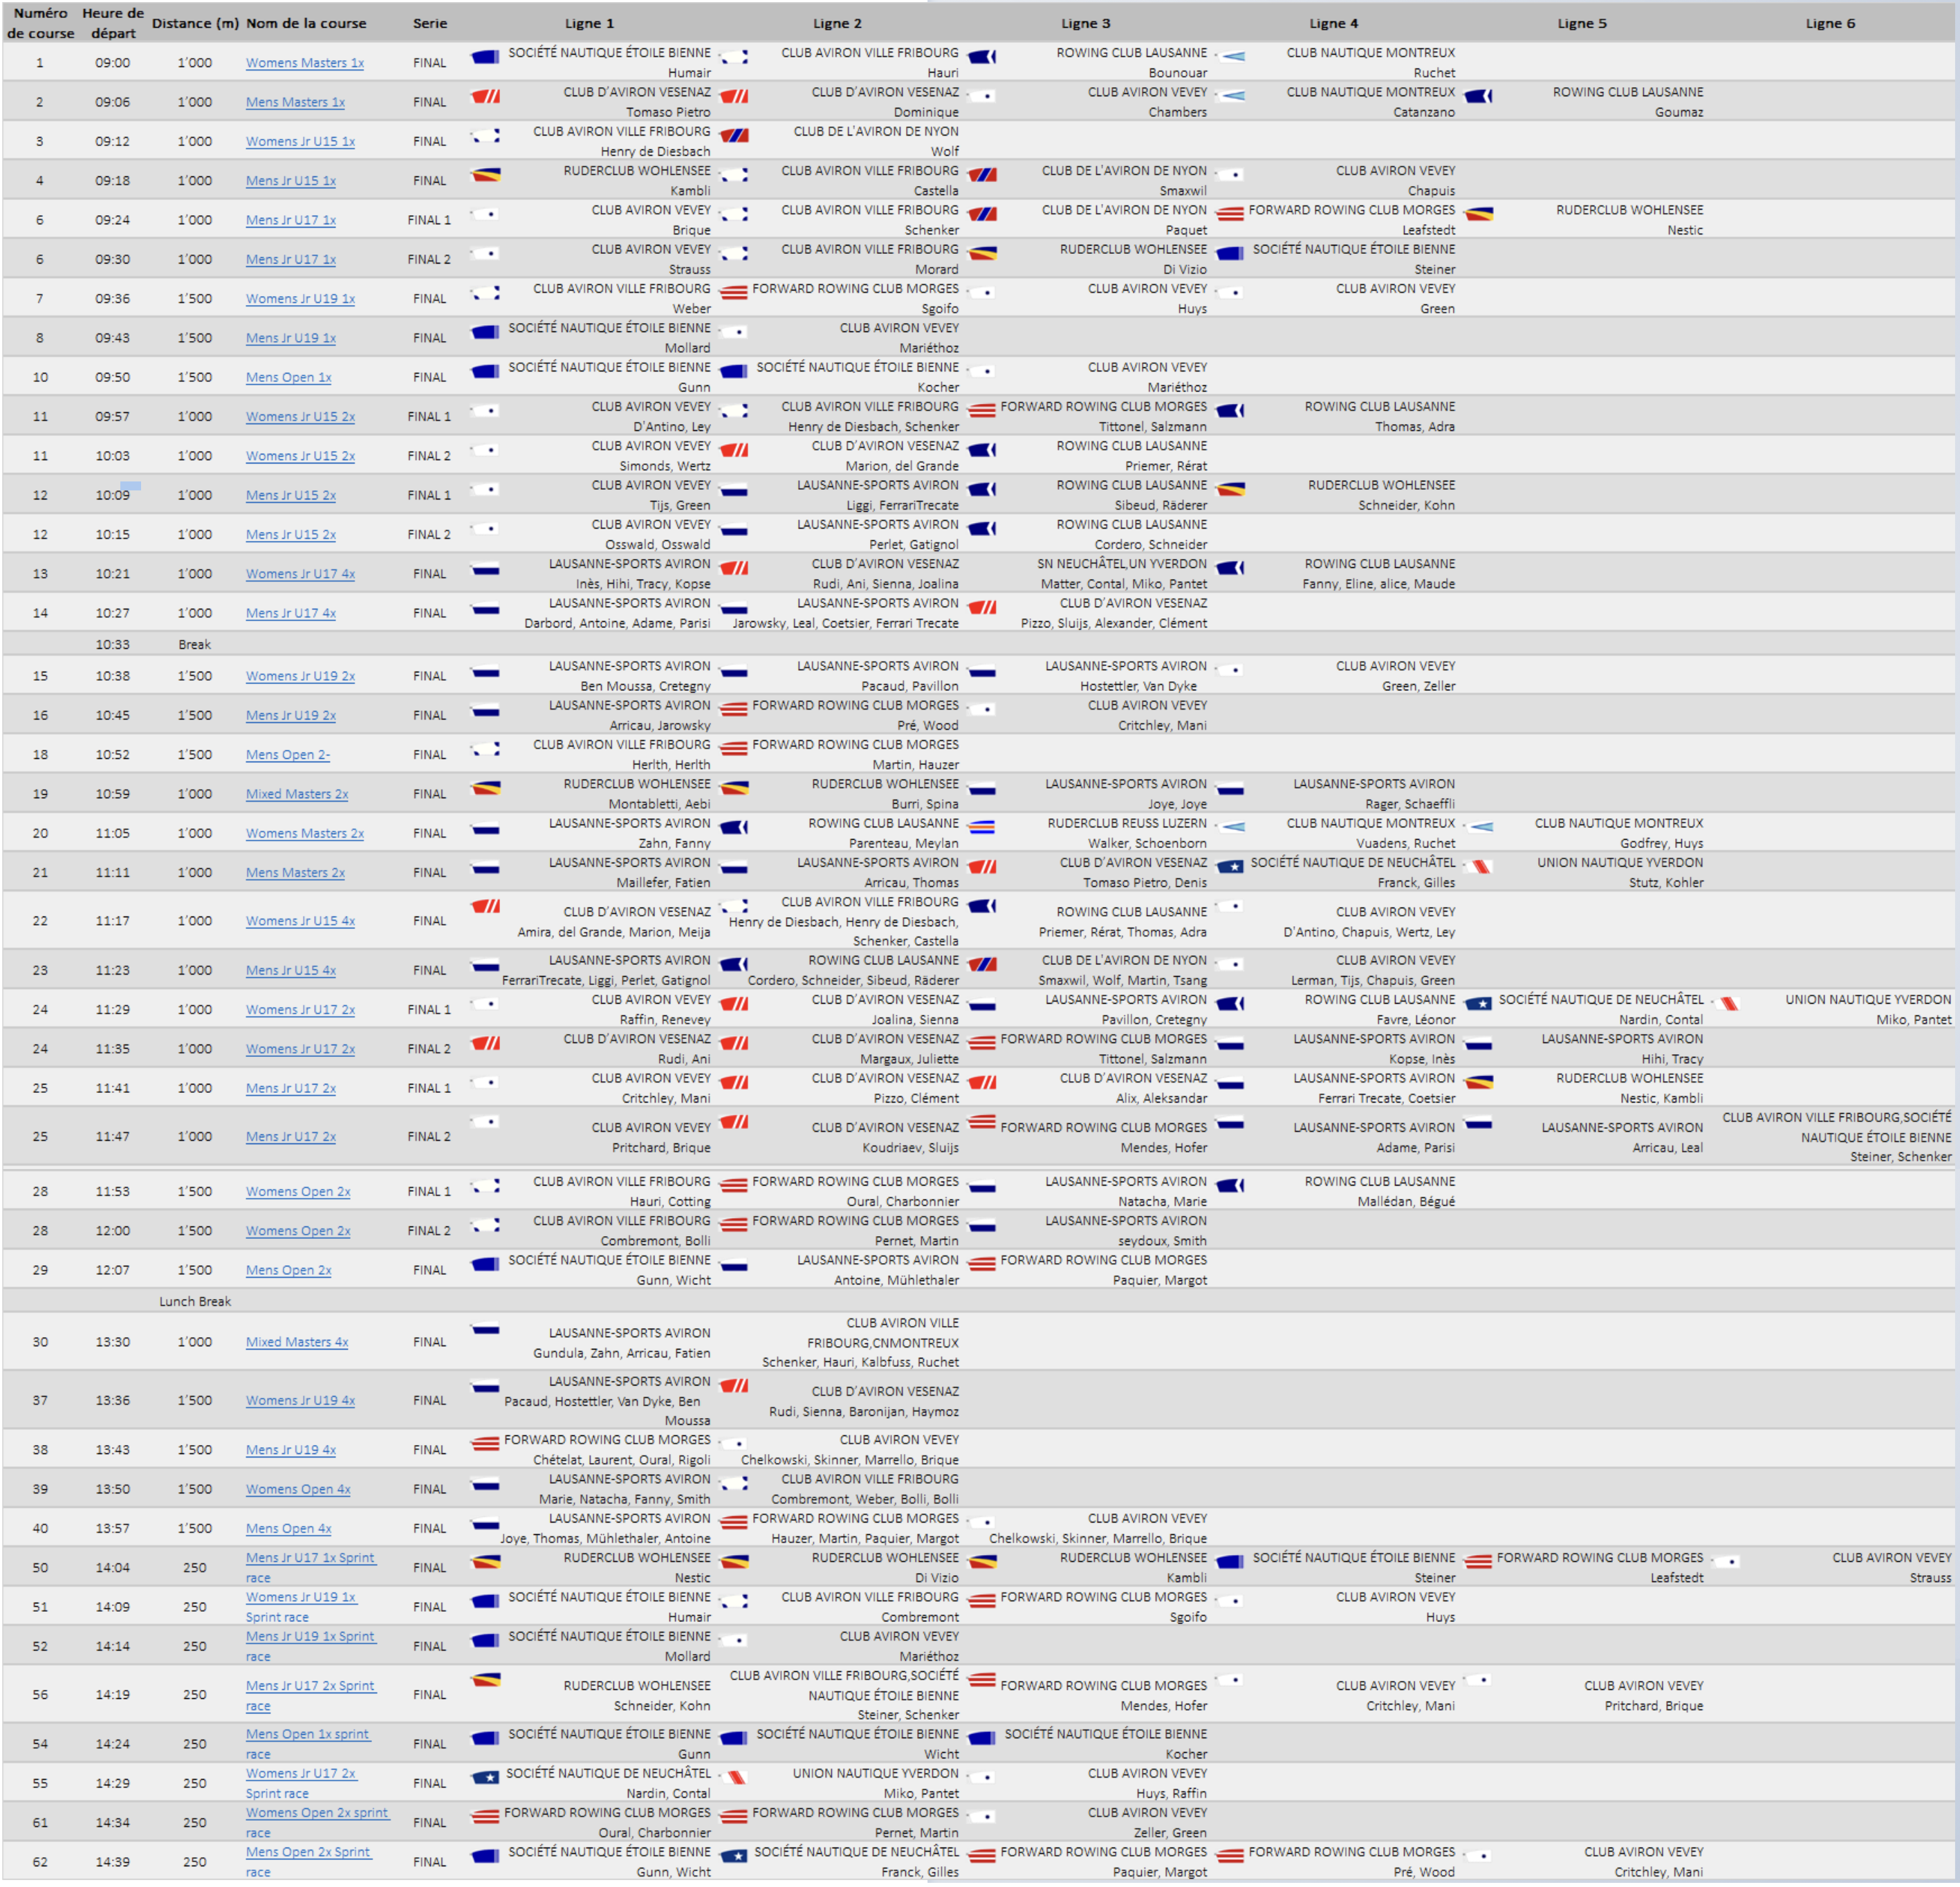Click the 09:00 start time cell
This screenshot has width=1960, height=1887.
point(113,63)
